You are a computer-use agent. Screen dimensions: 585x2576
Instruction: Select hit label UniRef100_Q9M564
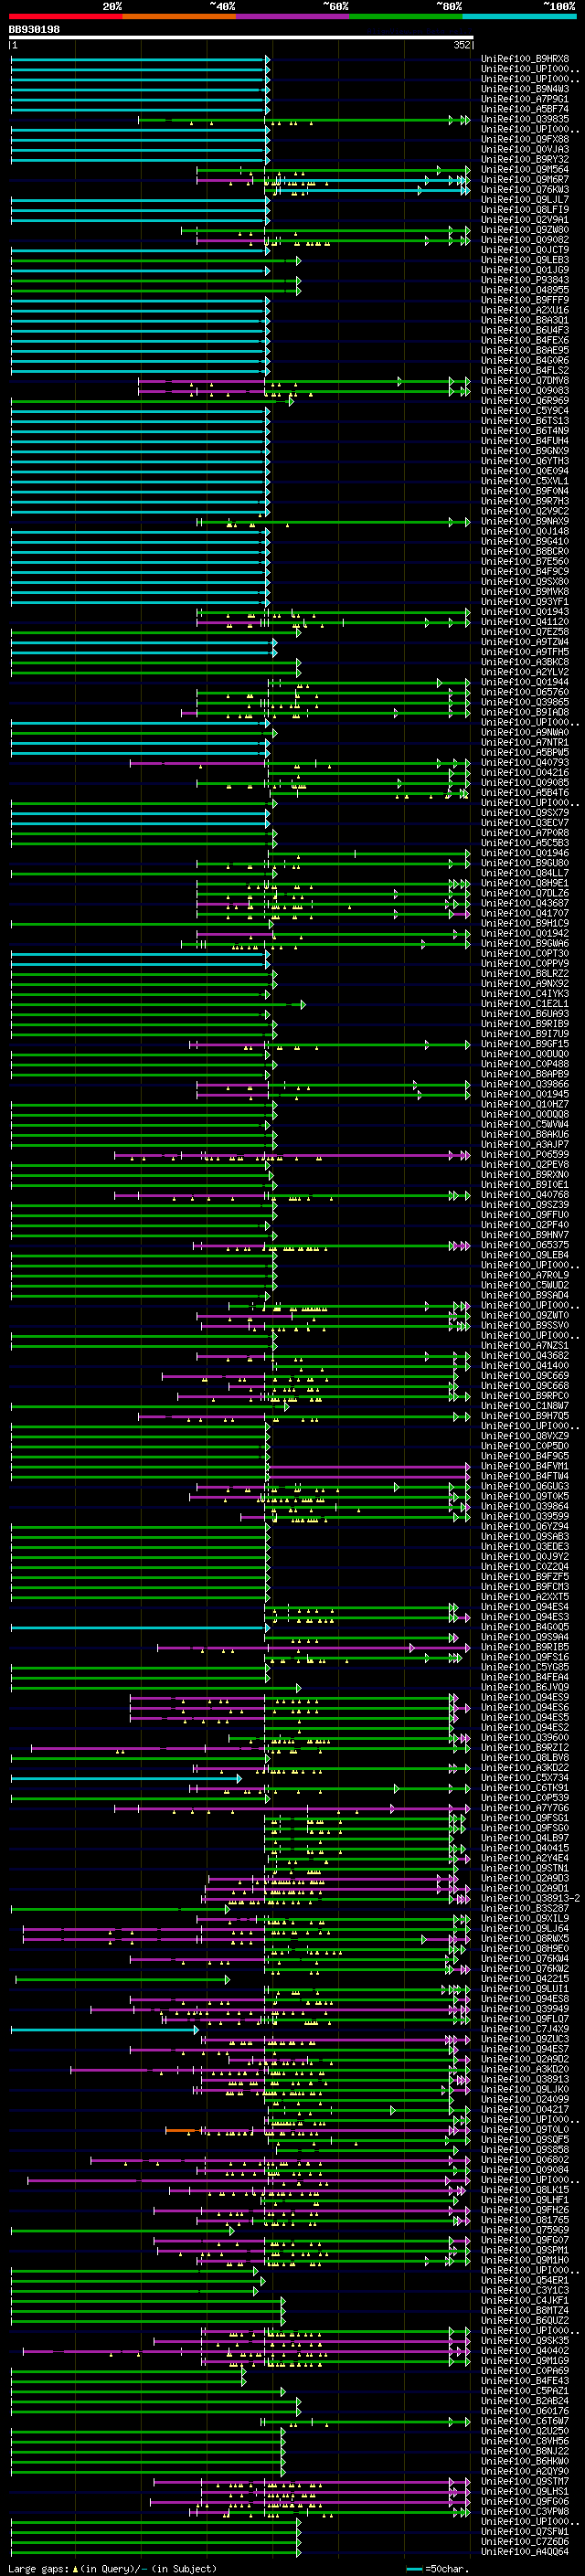click(525, 170)
